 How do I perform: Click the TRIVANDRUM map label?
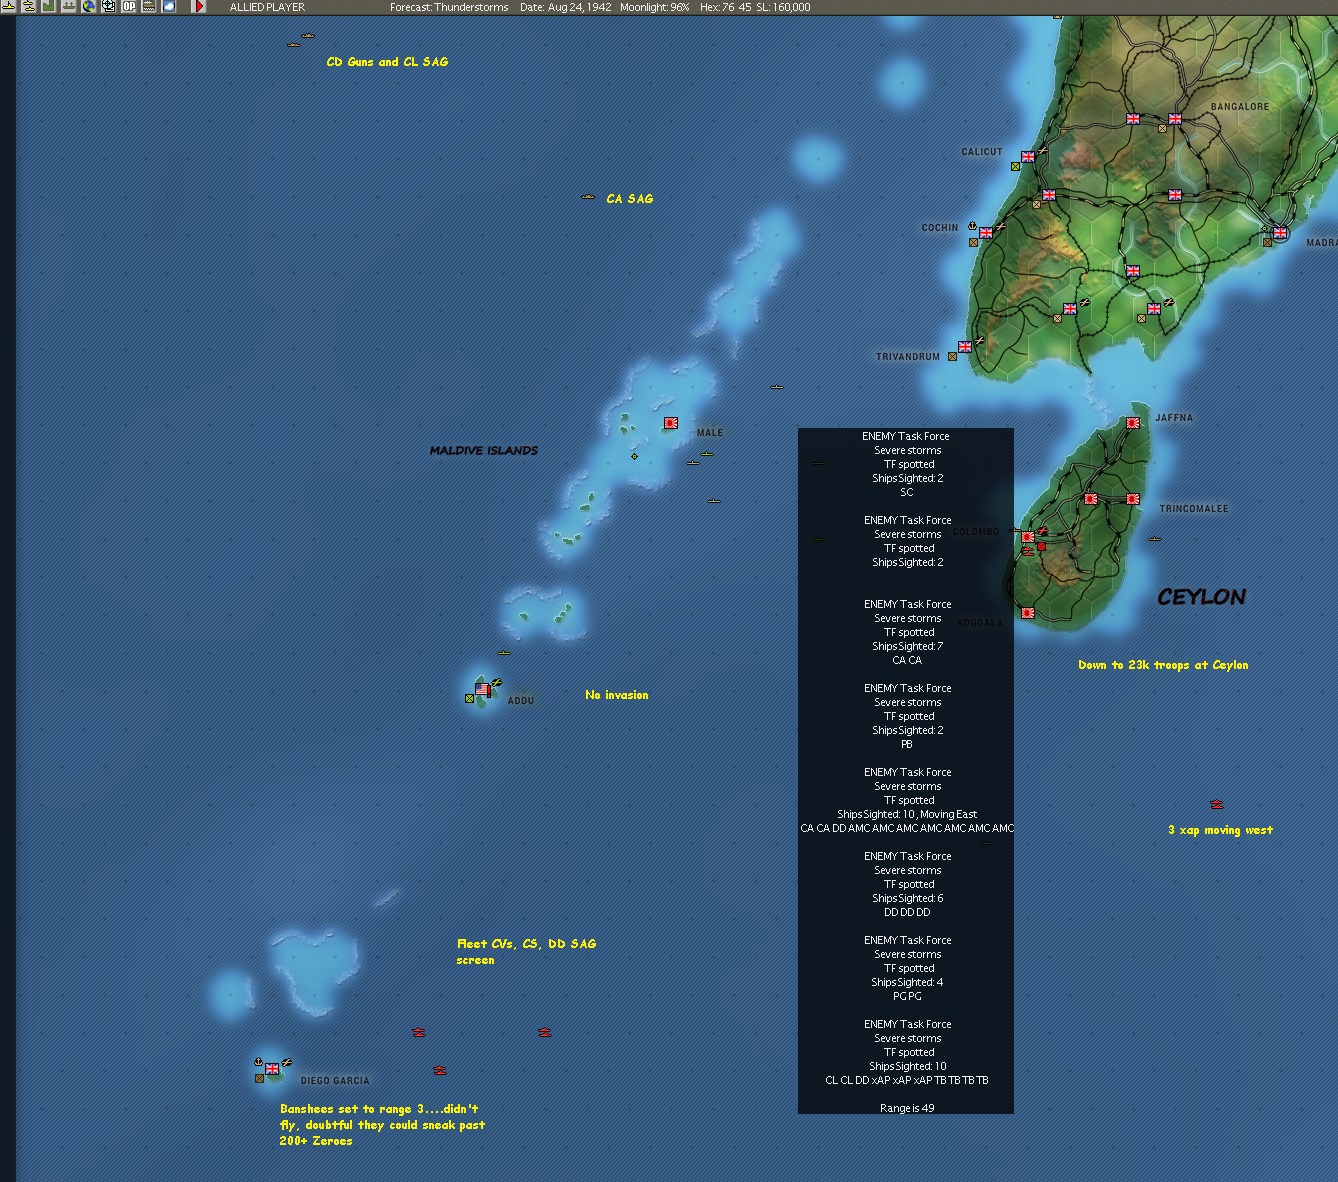click(908, 357)
